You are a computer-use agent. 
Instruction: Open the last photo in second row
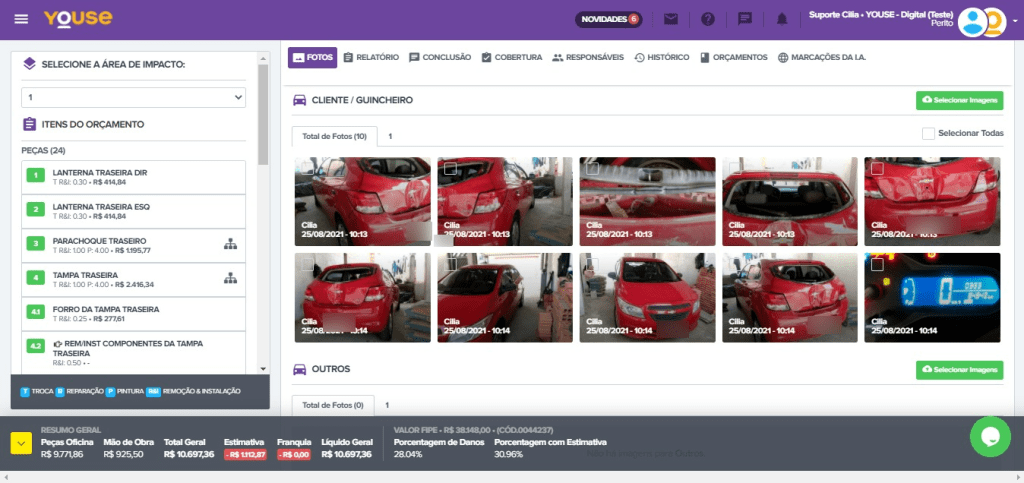point(932,298)
